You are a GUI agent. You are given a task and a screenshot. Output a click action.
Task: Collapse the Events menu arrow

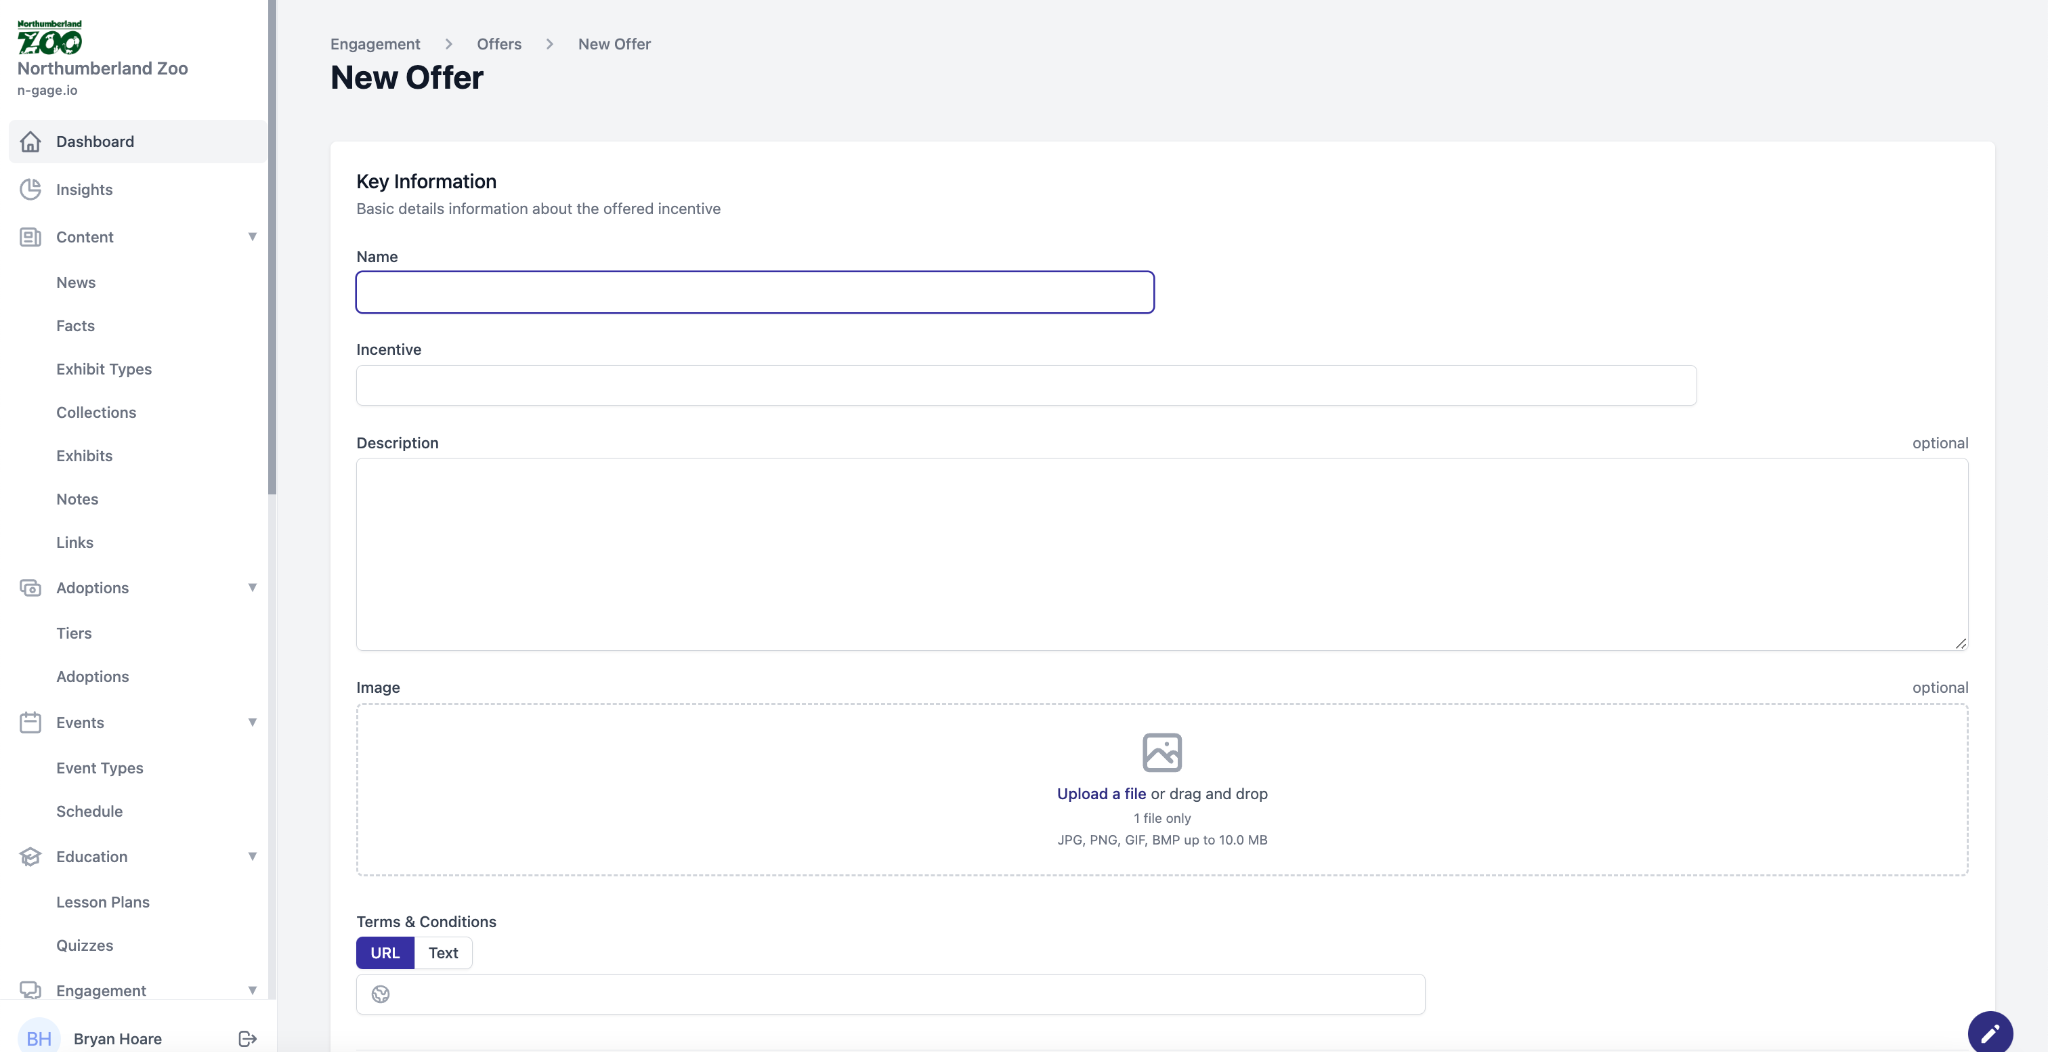252,722
